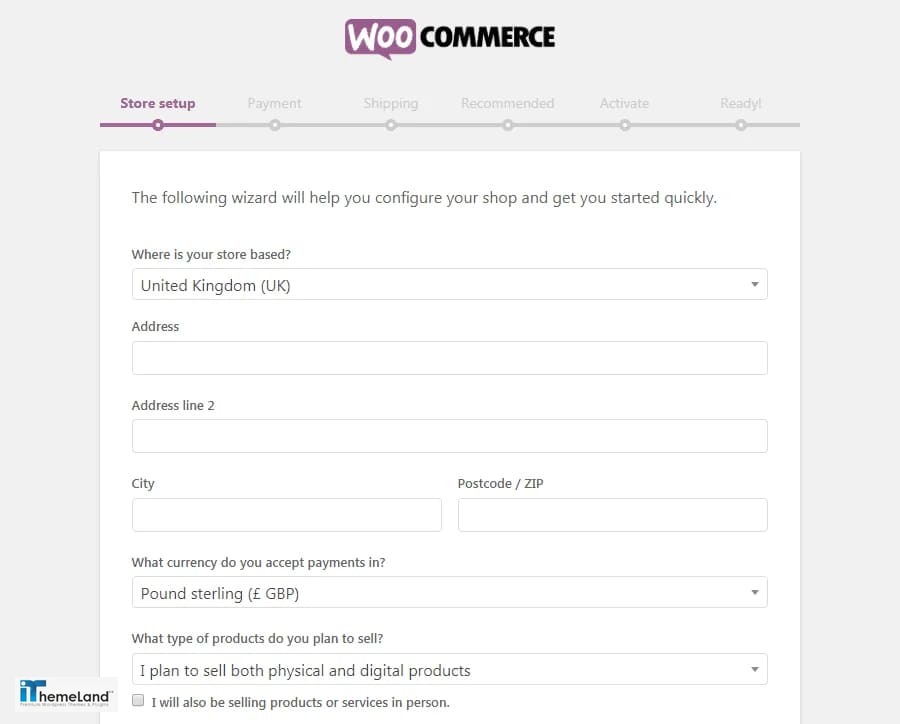Click the Store setup step dot
This screenshot has height=724, width=900.
(x=158, y=125)
